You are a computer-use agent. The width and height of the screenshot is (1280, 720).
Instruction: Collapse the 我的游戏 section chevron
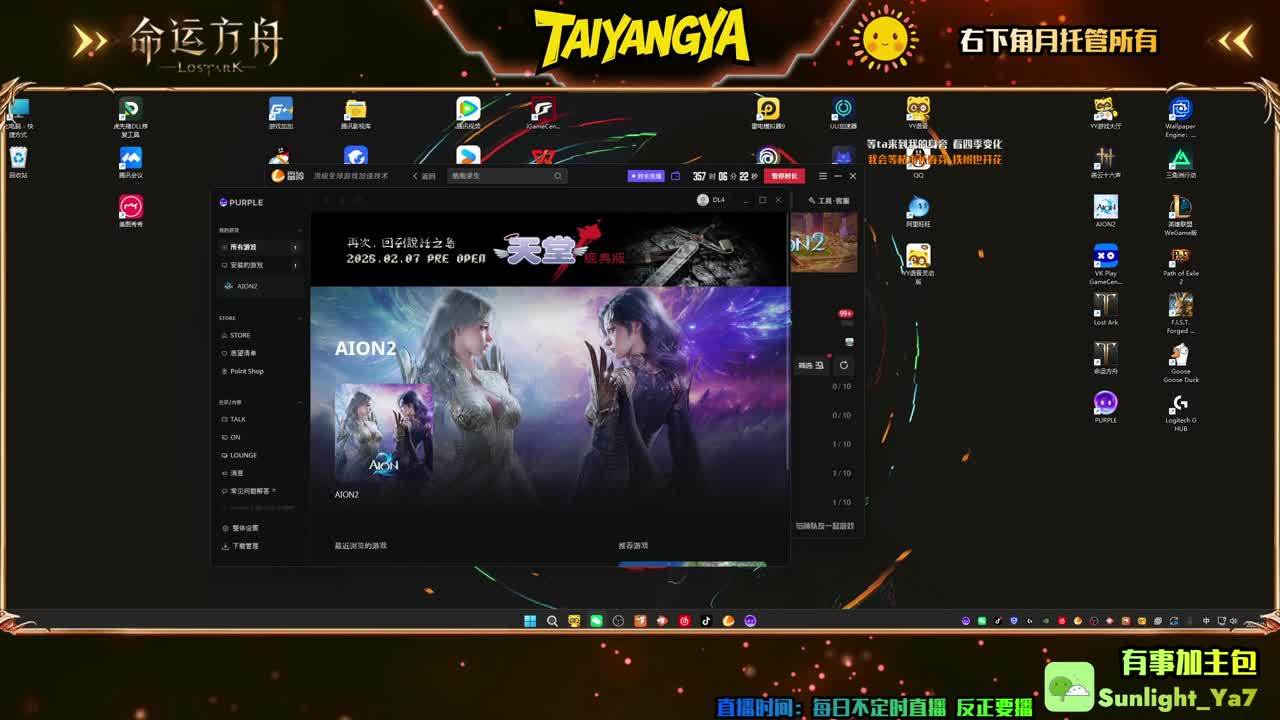(x=299, y=230)
